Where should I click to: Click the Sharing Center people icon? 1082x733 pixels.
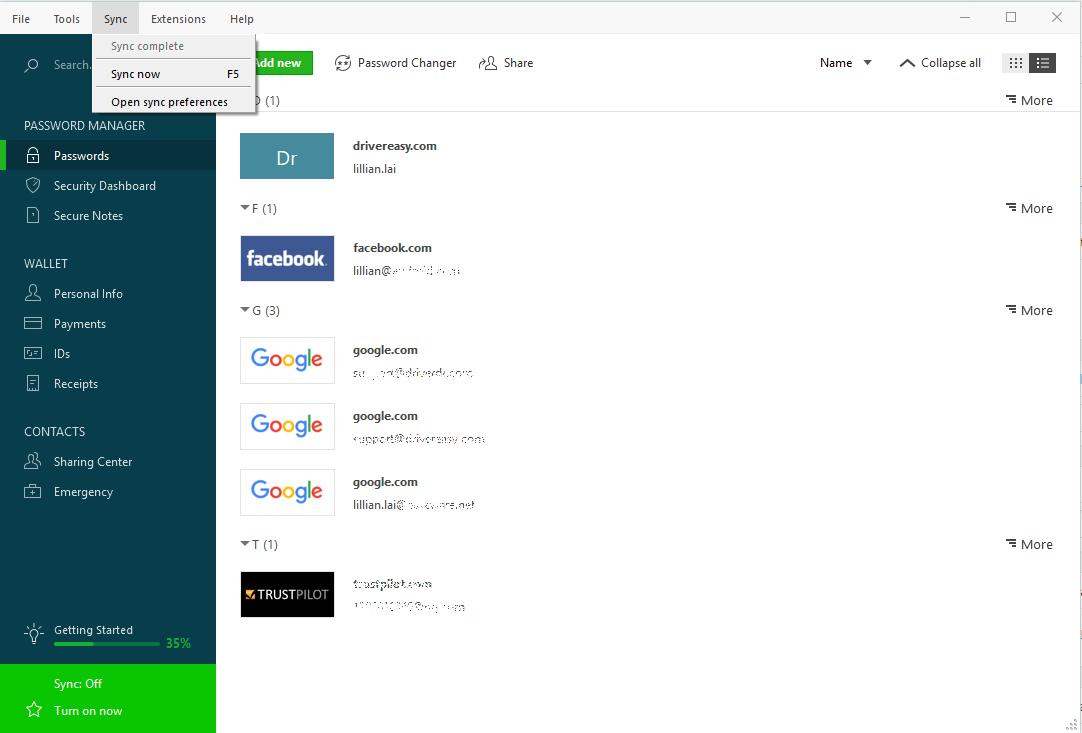coord(32,461)
